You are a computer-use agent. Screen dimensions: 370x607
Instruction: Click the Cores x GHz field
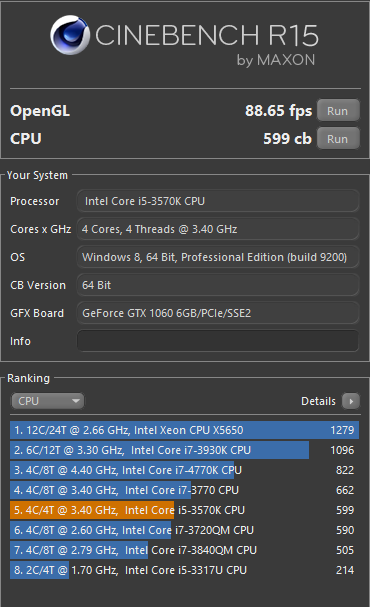coord(218,229)
